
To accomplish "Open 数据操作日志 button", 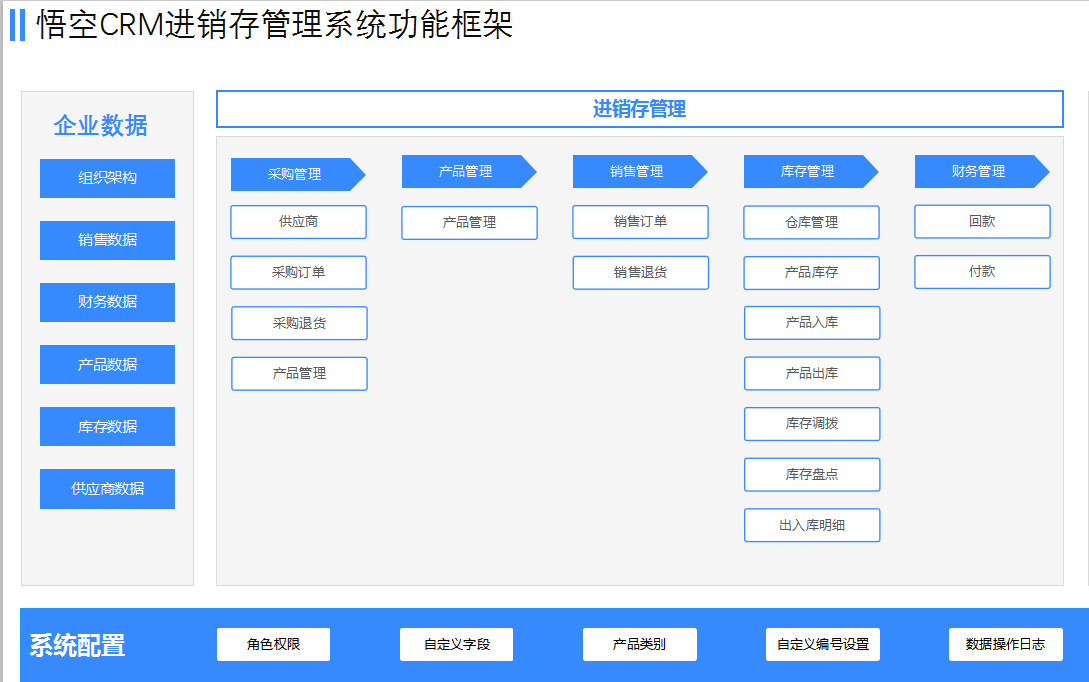I will pyautogui.click(x=1006, y=644).
